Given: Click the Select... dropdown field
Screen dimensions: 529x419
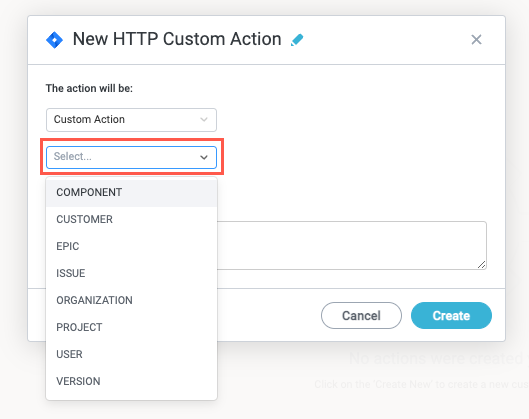Looking at the screenshot, I should (131, 157).
